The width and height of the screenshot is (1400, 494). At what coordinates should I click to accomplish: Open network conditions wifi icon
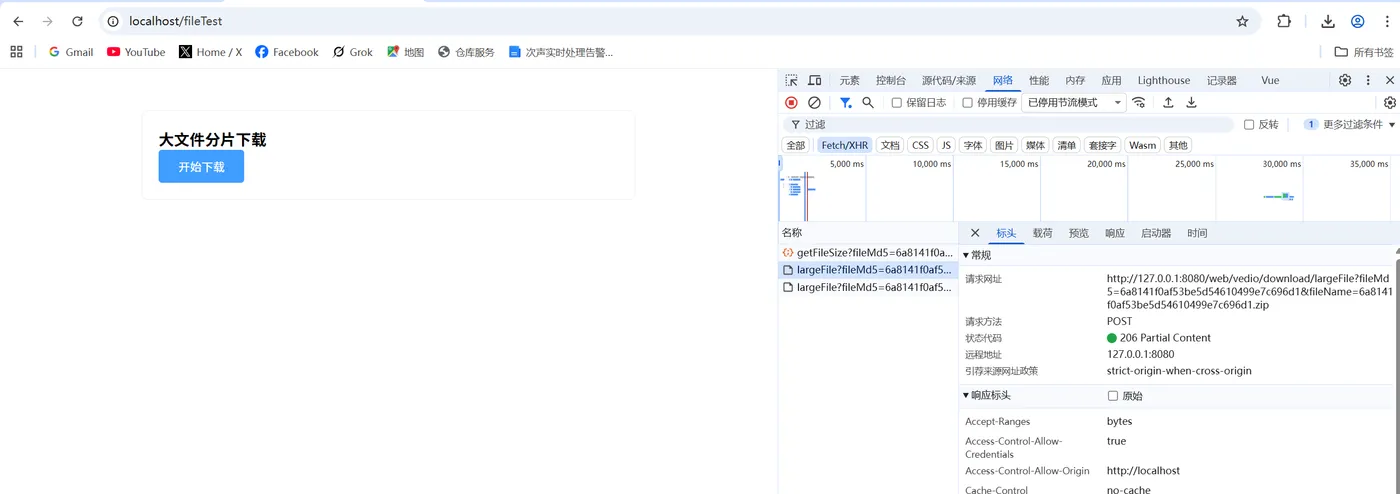[1139, 102]
